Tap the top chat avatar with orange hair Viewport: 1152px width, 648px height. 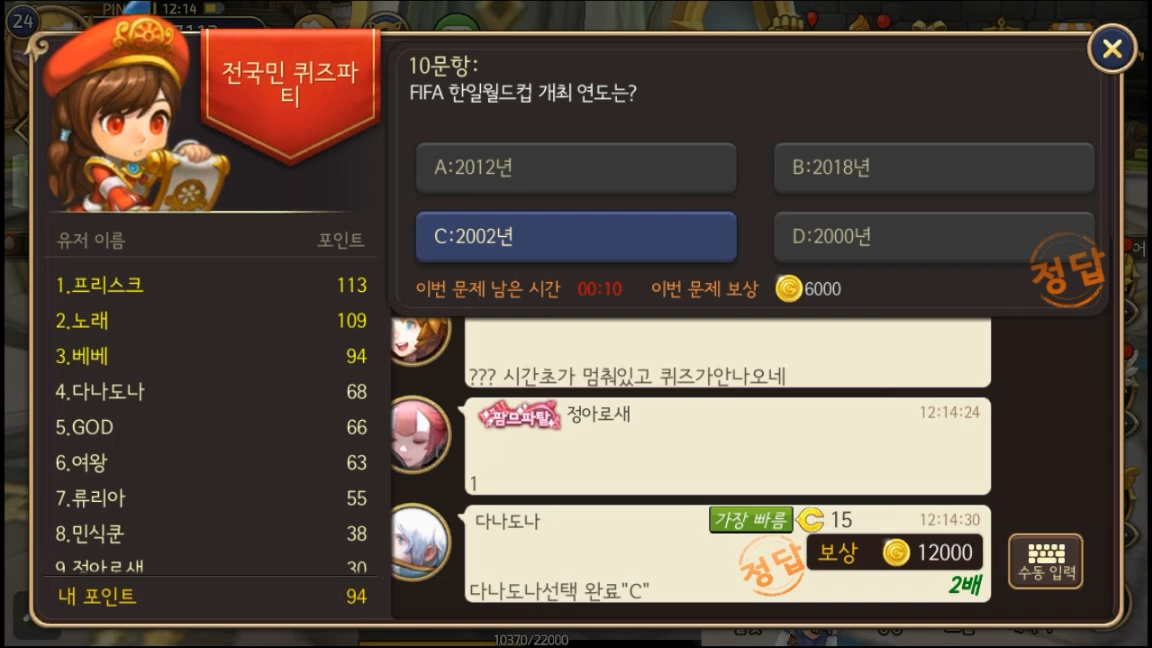(419, 339)
